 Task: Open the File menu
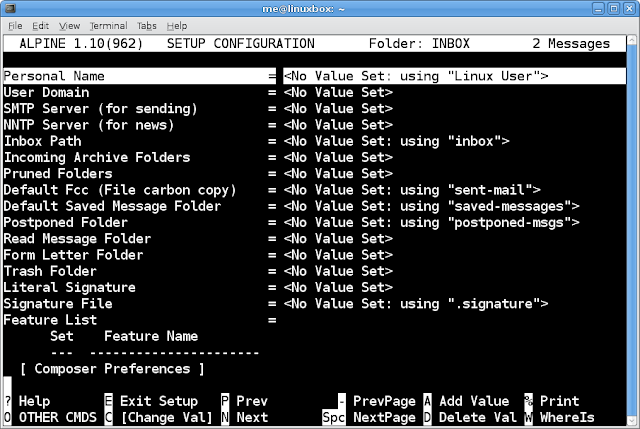(x=15, y=26)
